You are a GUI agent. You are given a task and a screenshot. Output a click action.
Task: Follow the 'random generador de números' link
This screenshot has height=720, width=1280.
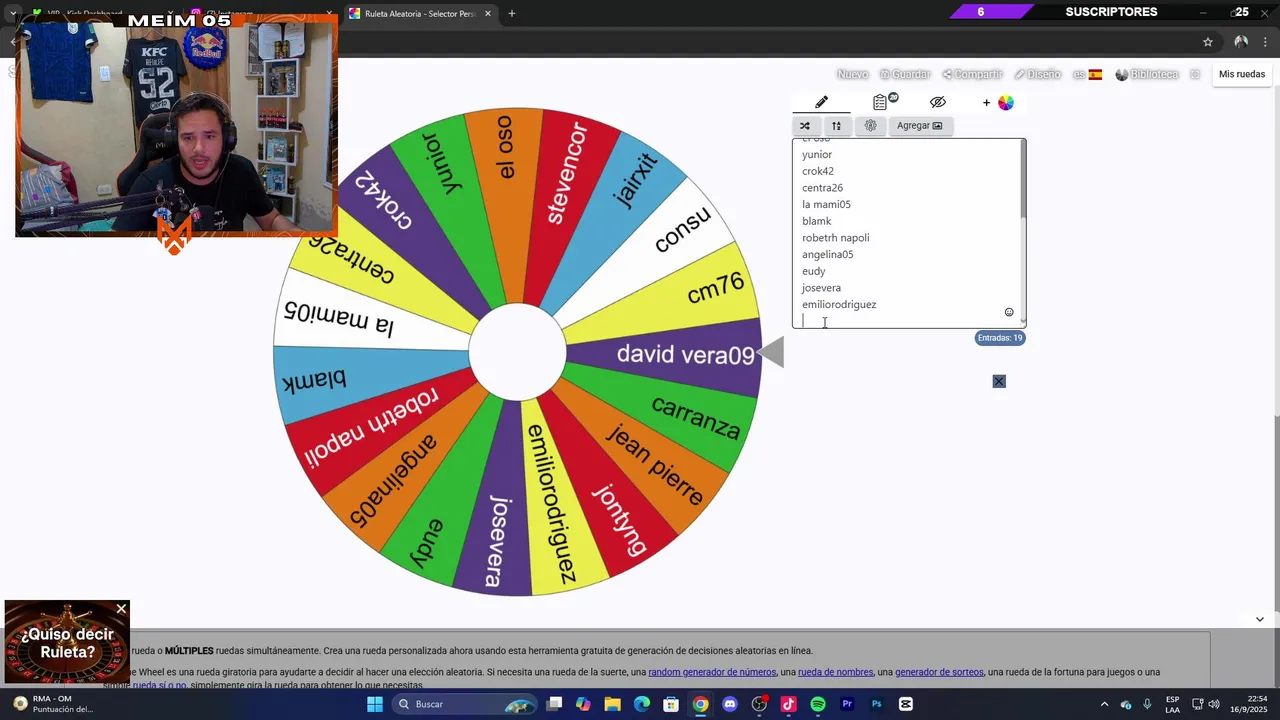(712, 672)
